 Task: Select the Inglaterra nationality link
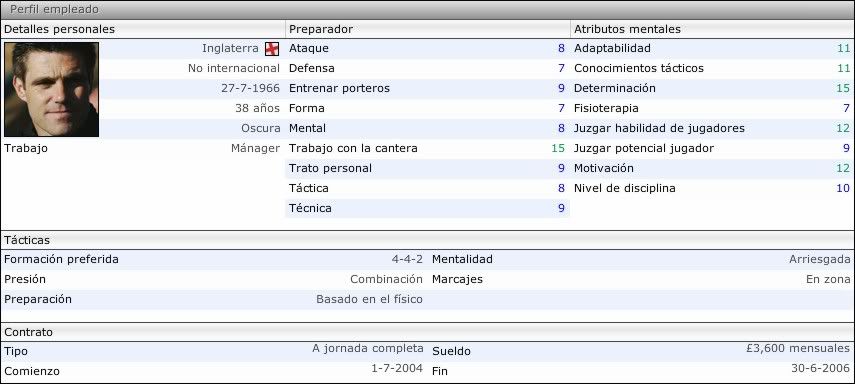click(230, 48)
